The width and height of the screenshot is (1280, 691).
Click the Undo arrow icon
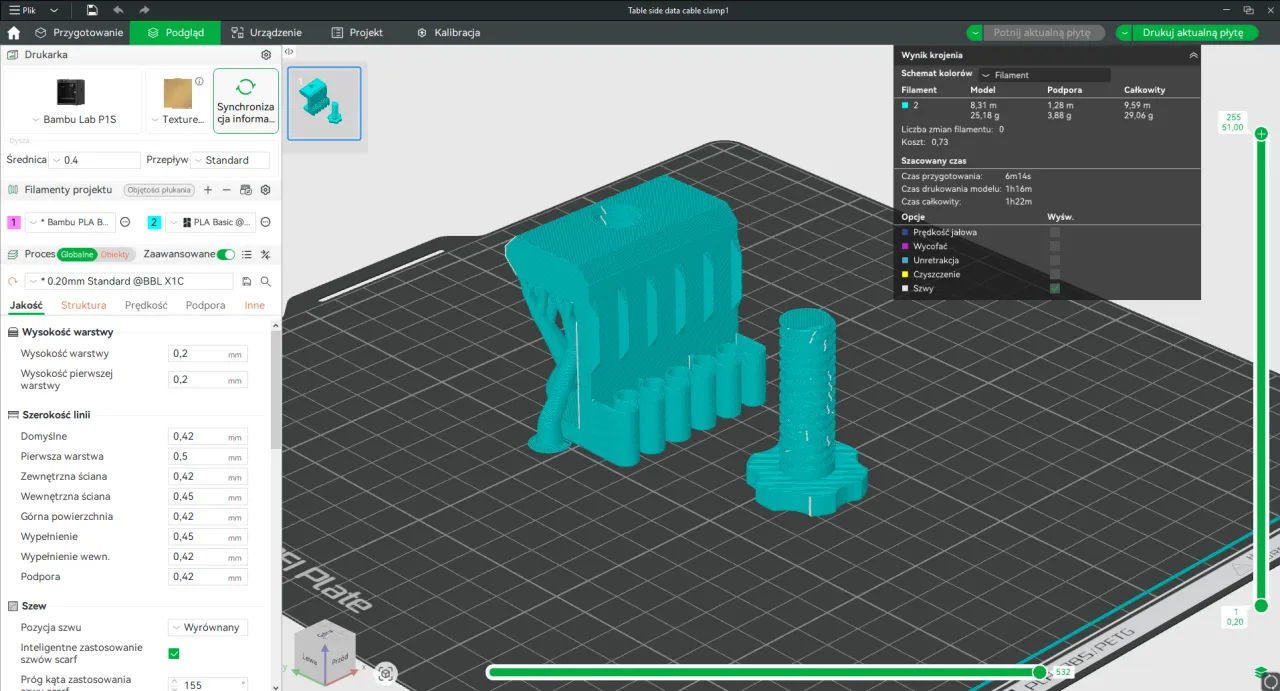pyautogui.click(x=119, y=10)
